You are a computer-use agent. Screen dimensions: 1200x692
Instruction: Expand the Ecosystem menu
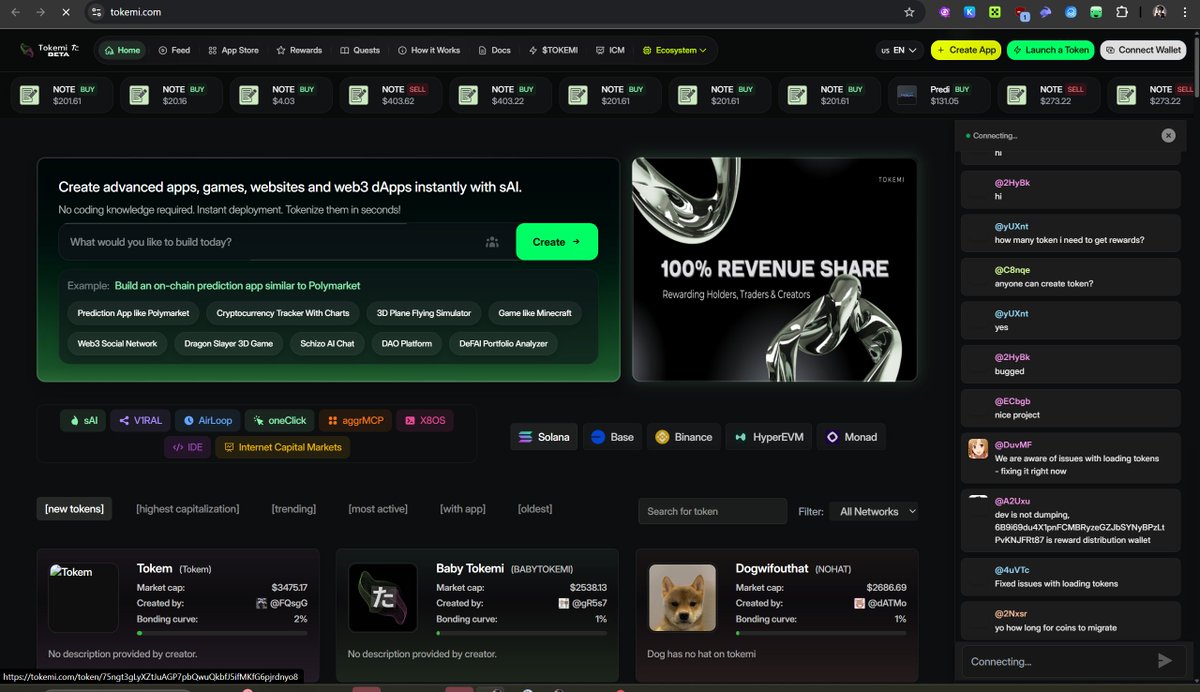[675, 50]
